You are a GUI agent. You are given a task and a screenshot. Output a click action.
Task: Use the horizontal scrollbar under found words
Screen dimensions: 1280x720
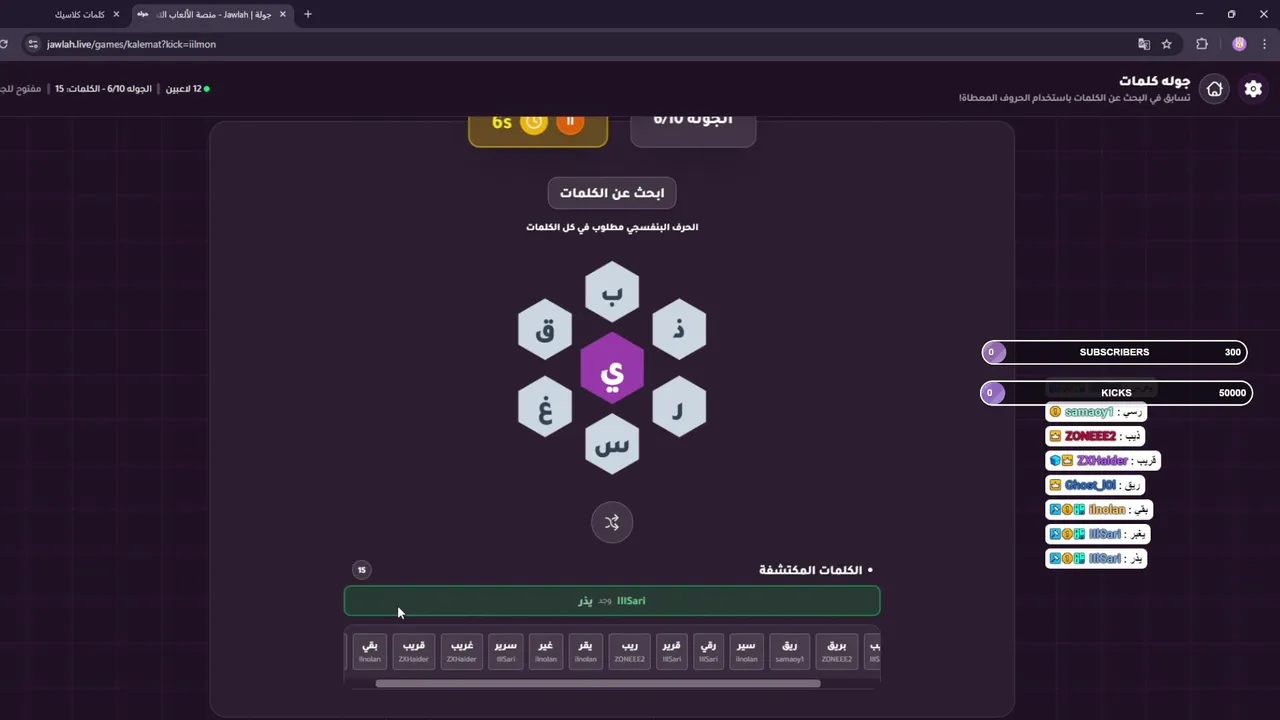pyautogui.click(x=598, y=684)
